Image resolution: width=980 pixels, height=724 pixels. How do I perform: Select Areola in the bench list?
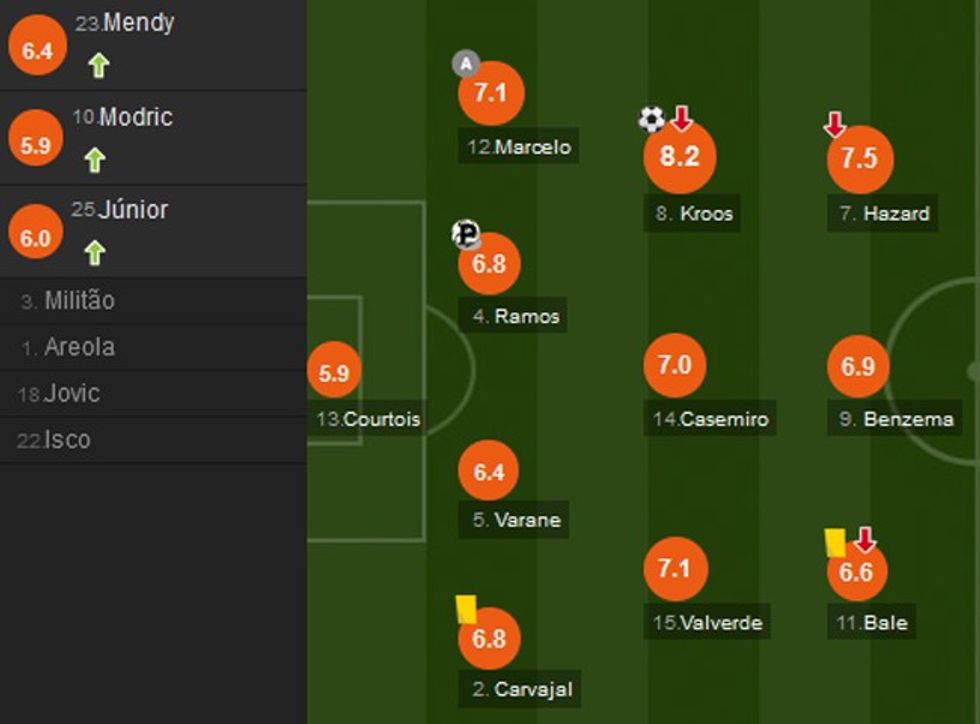coord(79,348)
